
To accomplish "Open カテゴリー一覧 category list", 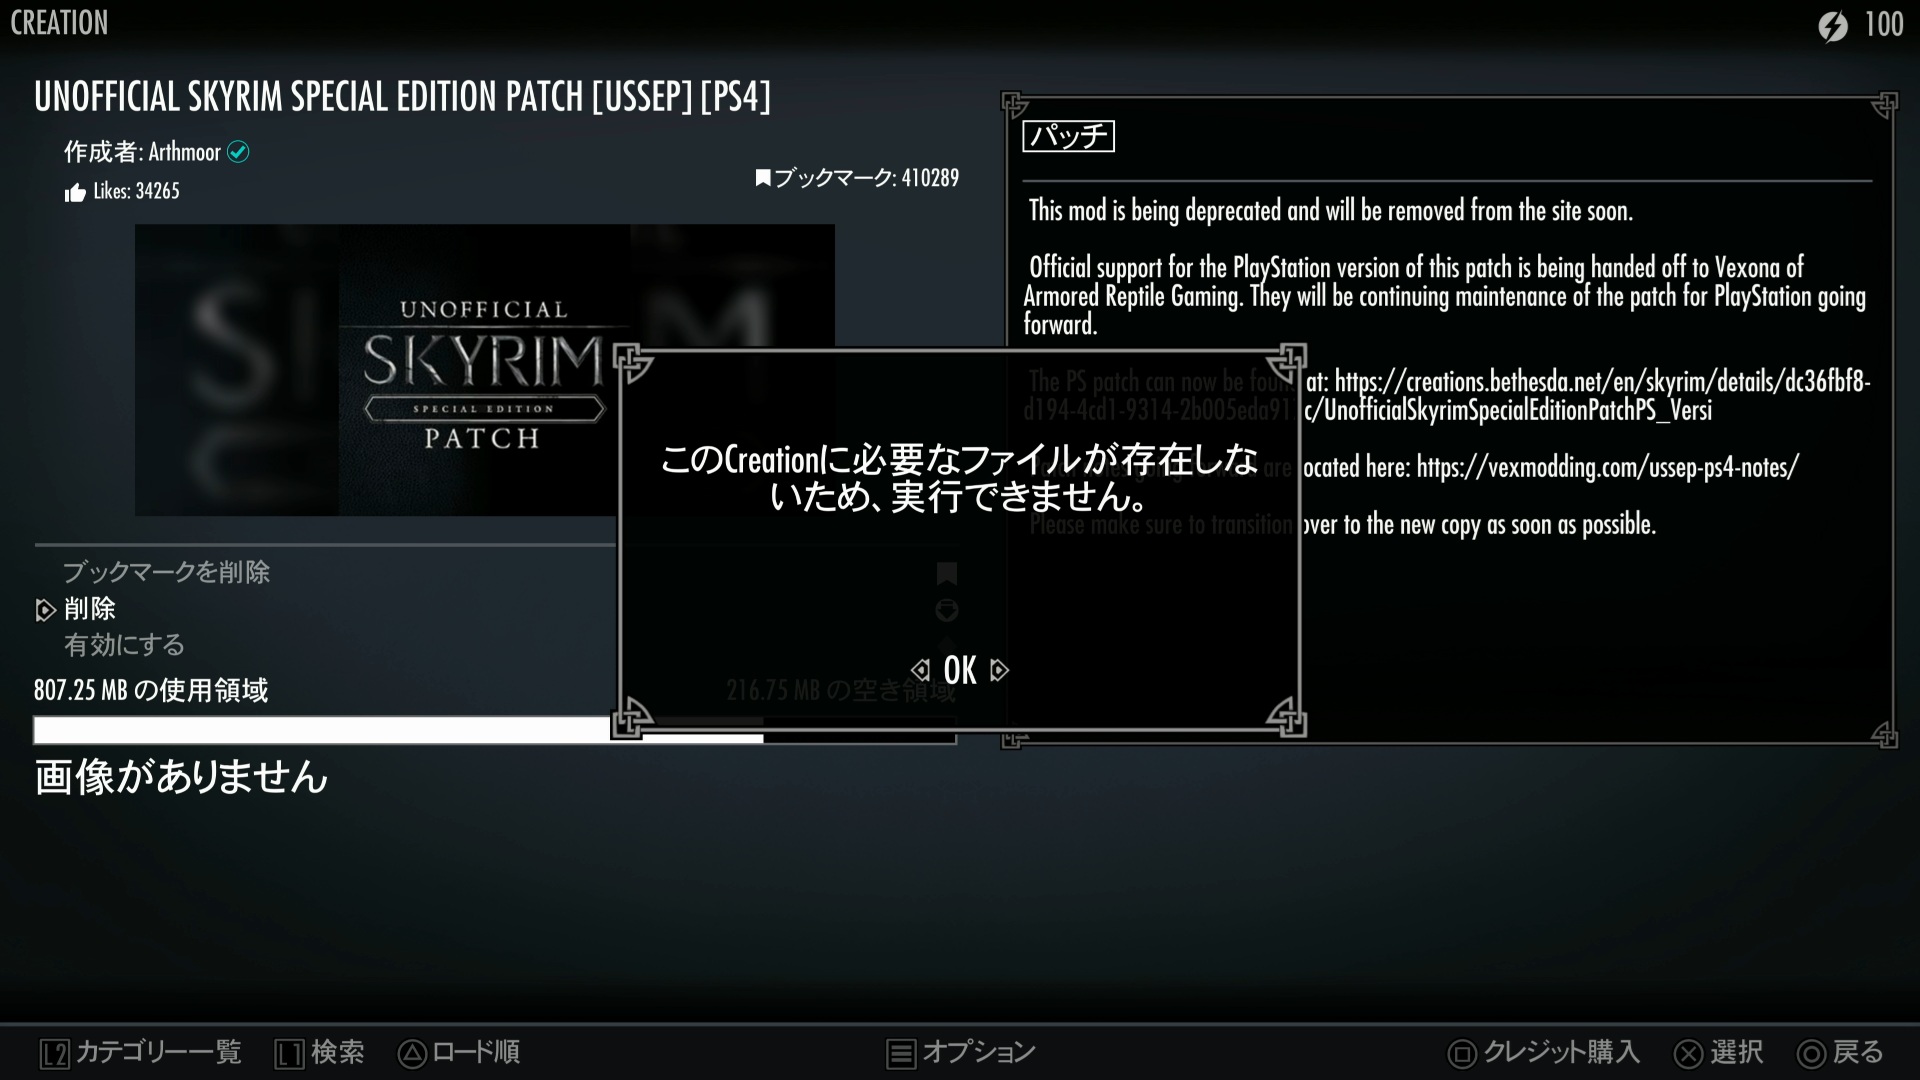I will click(x=159, y=1052).
